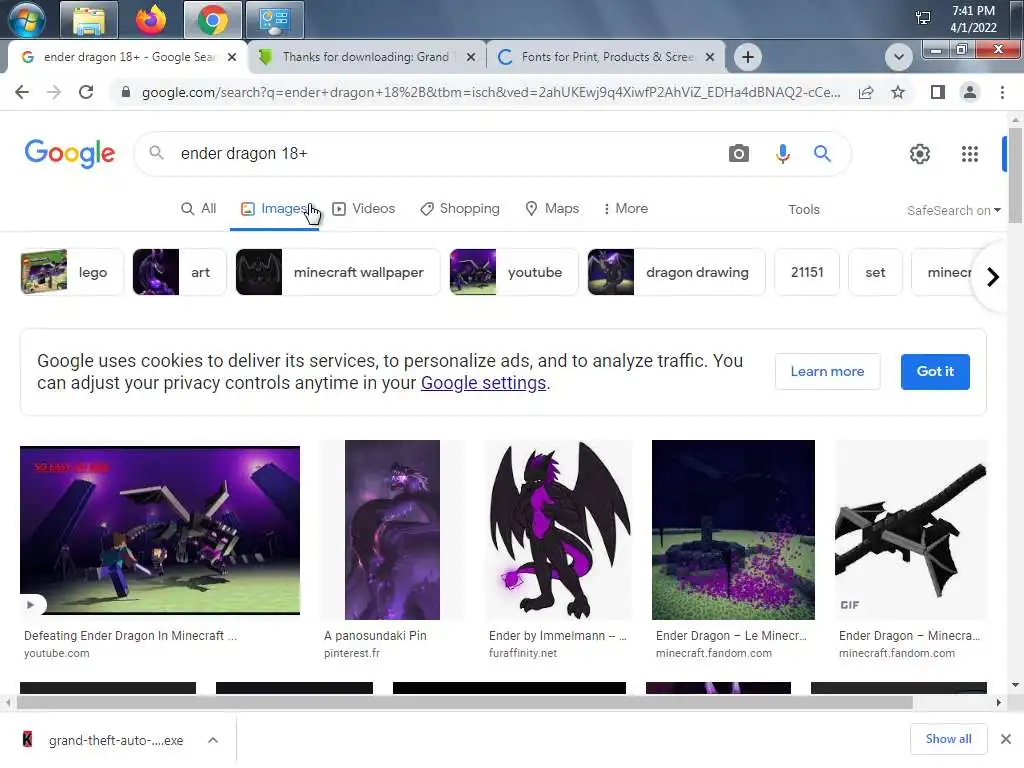Select the 21151 filter chip
The height and width of the screenshot is (768, 1024).
point(807,272)
